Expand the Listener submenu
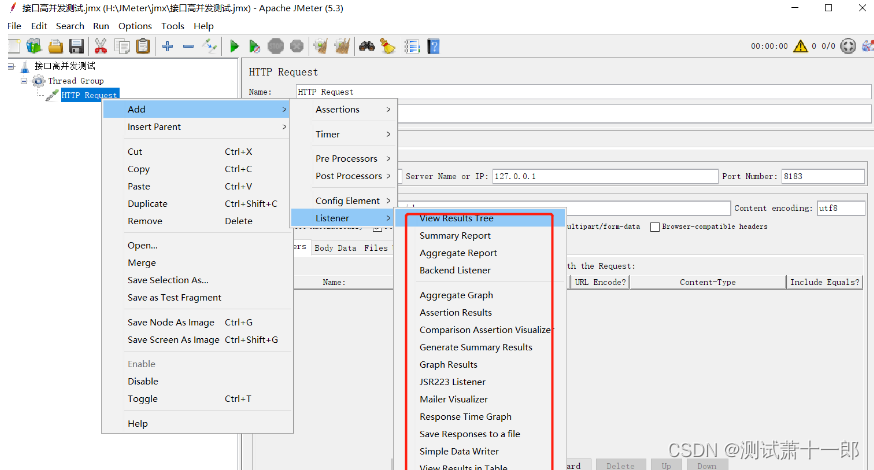874x470 pixels. coord(345,218)
